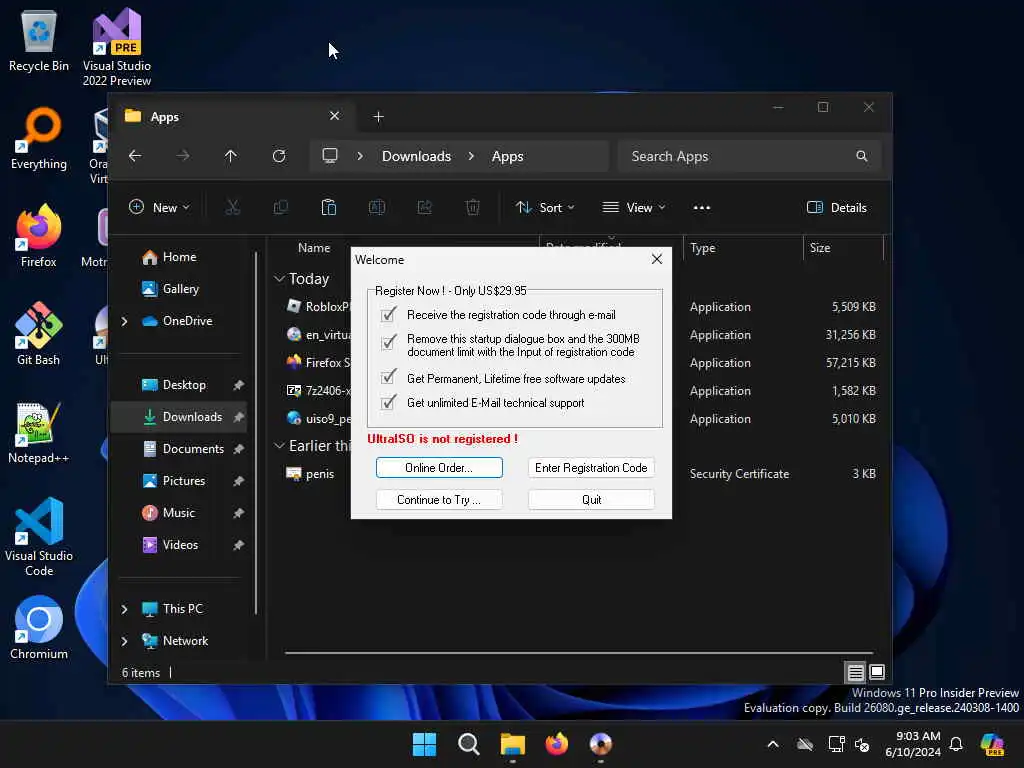Select the Firefox S installer file
Image resolution: width=1024 pixels, height=768 pixels.
coord(317,362)
